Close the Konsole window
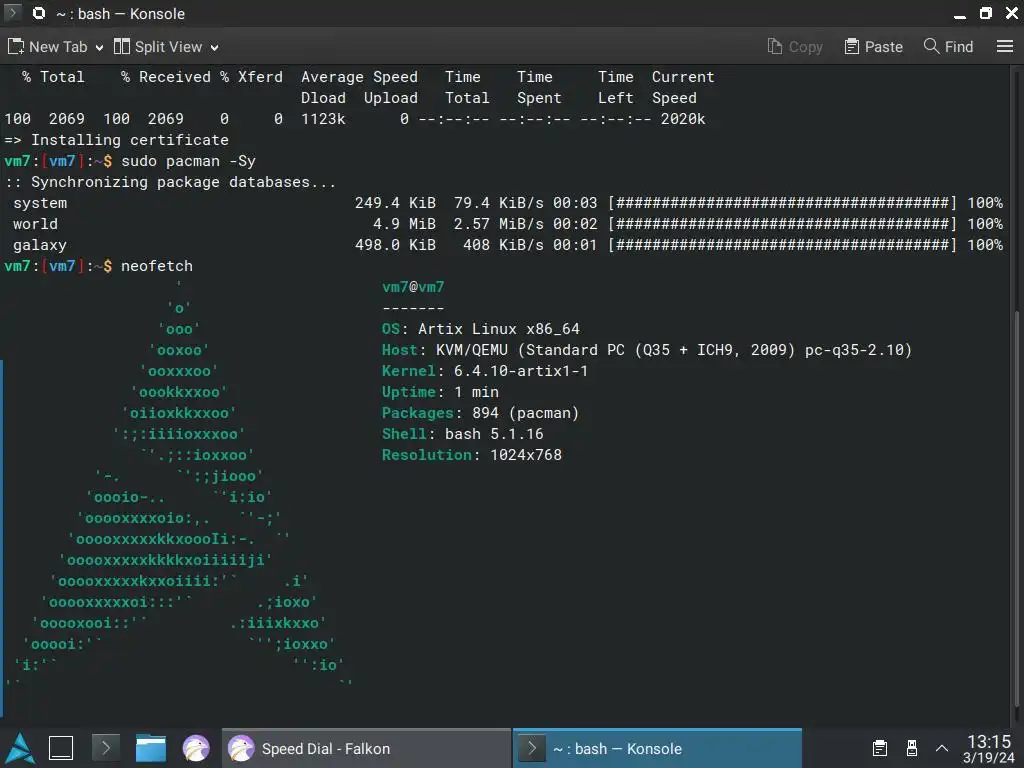Screen dimensions: 1024x768 (x=1011, y=14)
